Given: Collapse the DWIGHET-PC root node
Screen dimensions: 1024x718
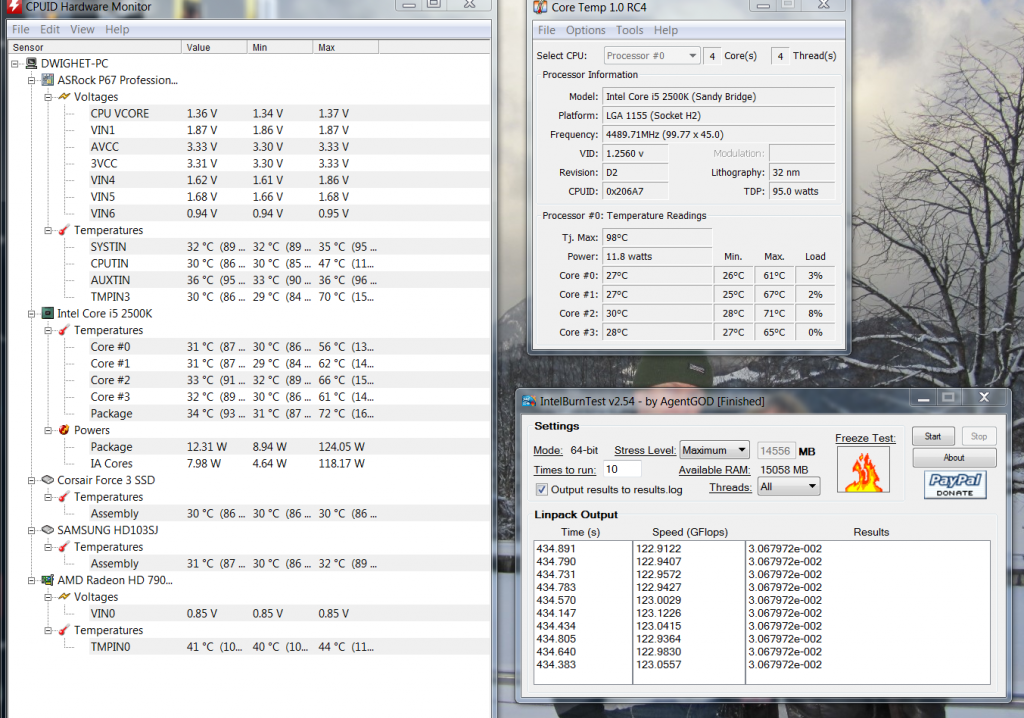Looking at the screenshot, I should tap(14, 63).
